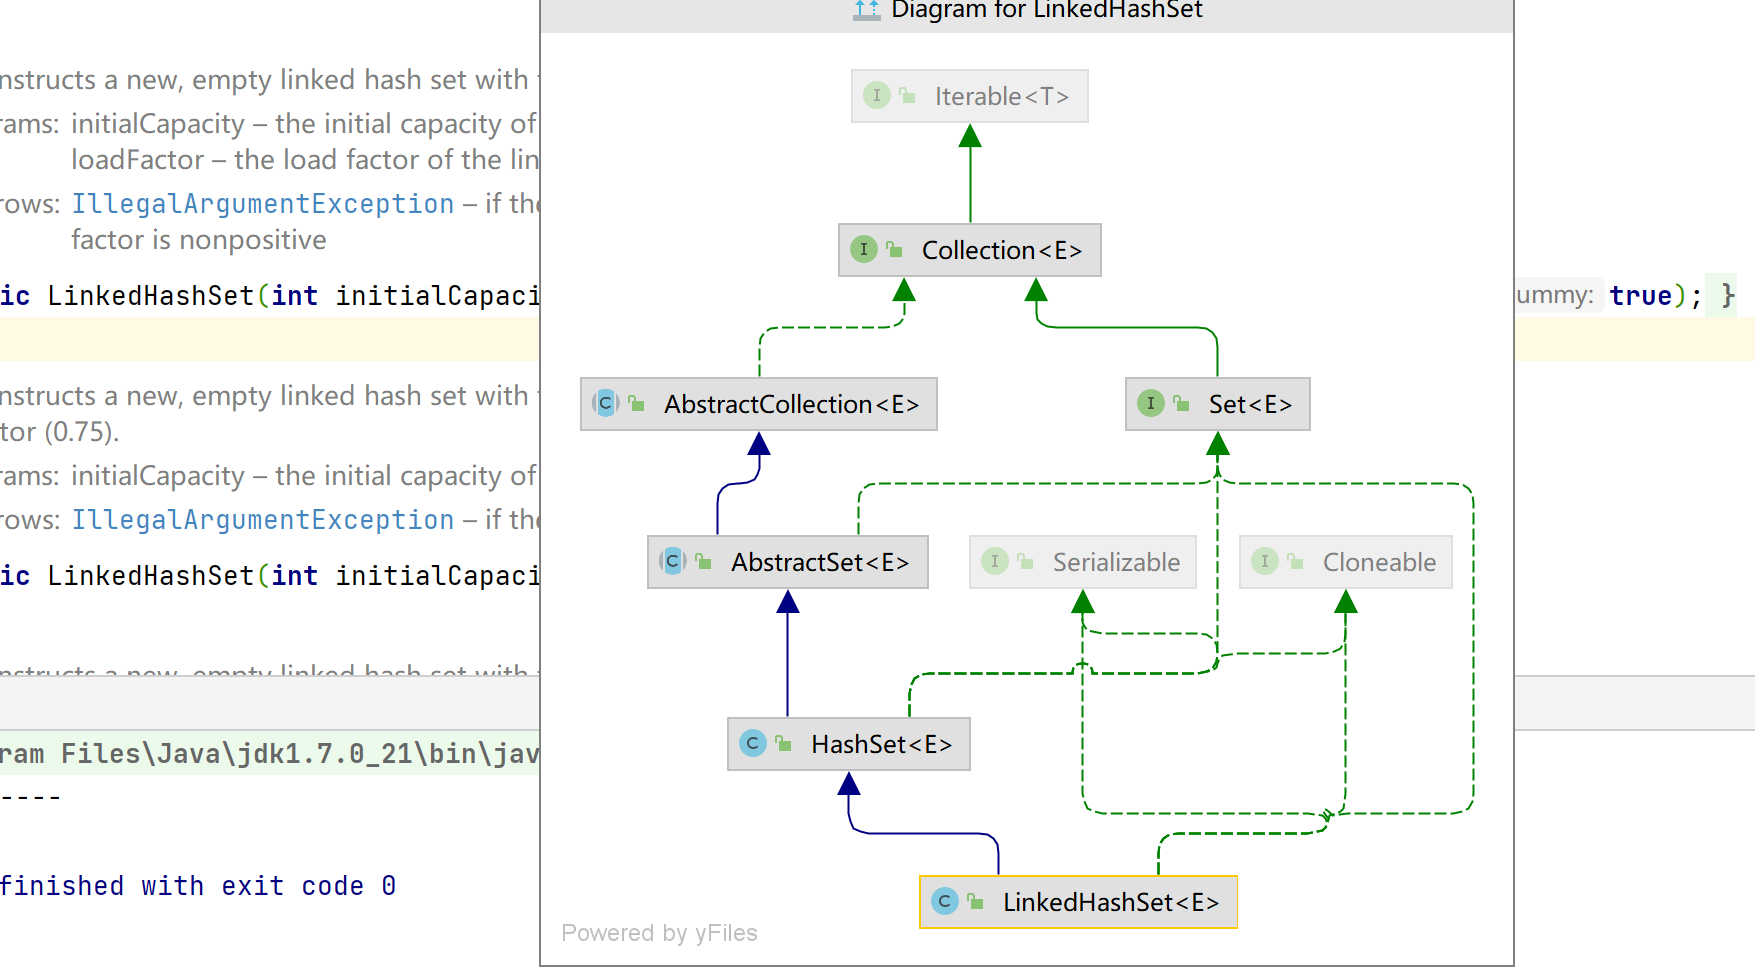The image size is (1755, 974).
Task: Select the highlighted LinkedHashSet<E> node label
Action: coord(1111,902)
